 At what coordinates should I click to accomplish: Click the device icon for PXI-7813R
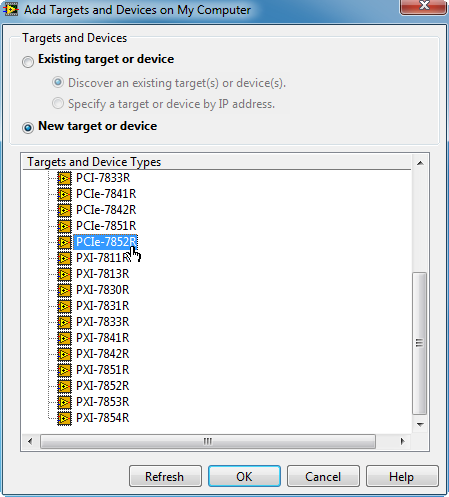(x=64, y=274)
